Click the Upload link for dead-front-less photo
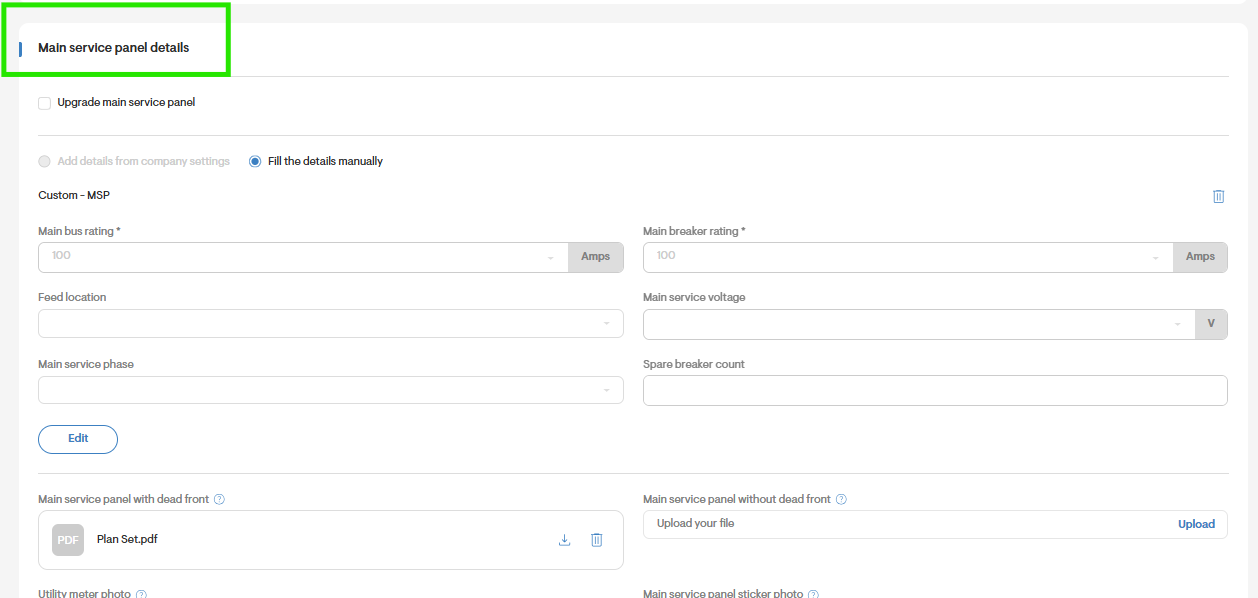The width and height of the screenshot is (1258, 598). point(1196,524)
